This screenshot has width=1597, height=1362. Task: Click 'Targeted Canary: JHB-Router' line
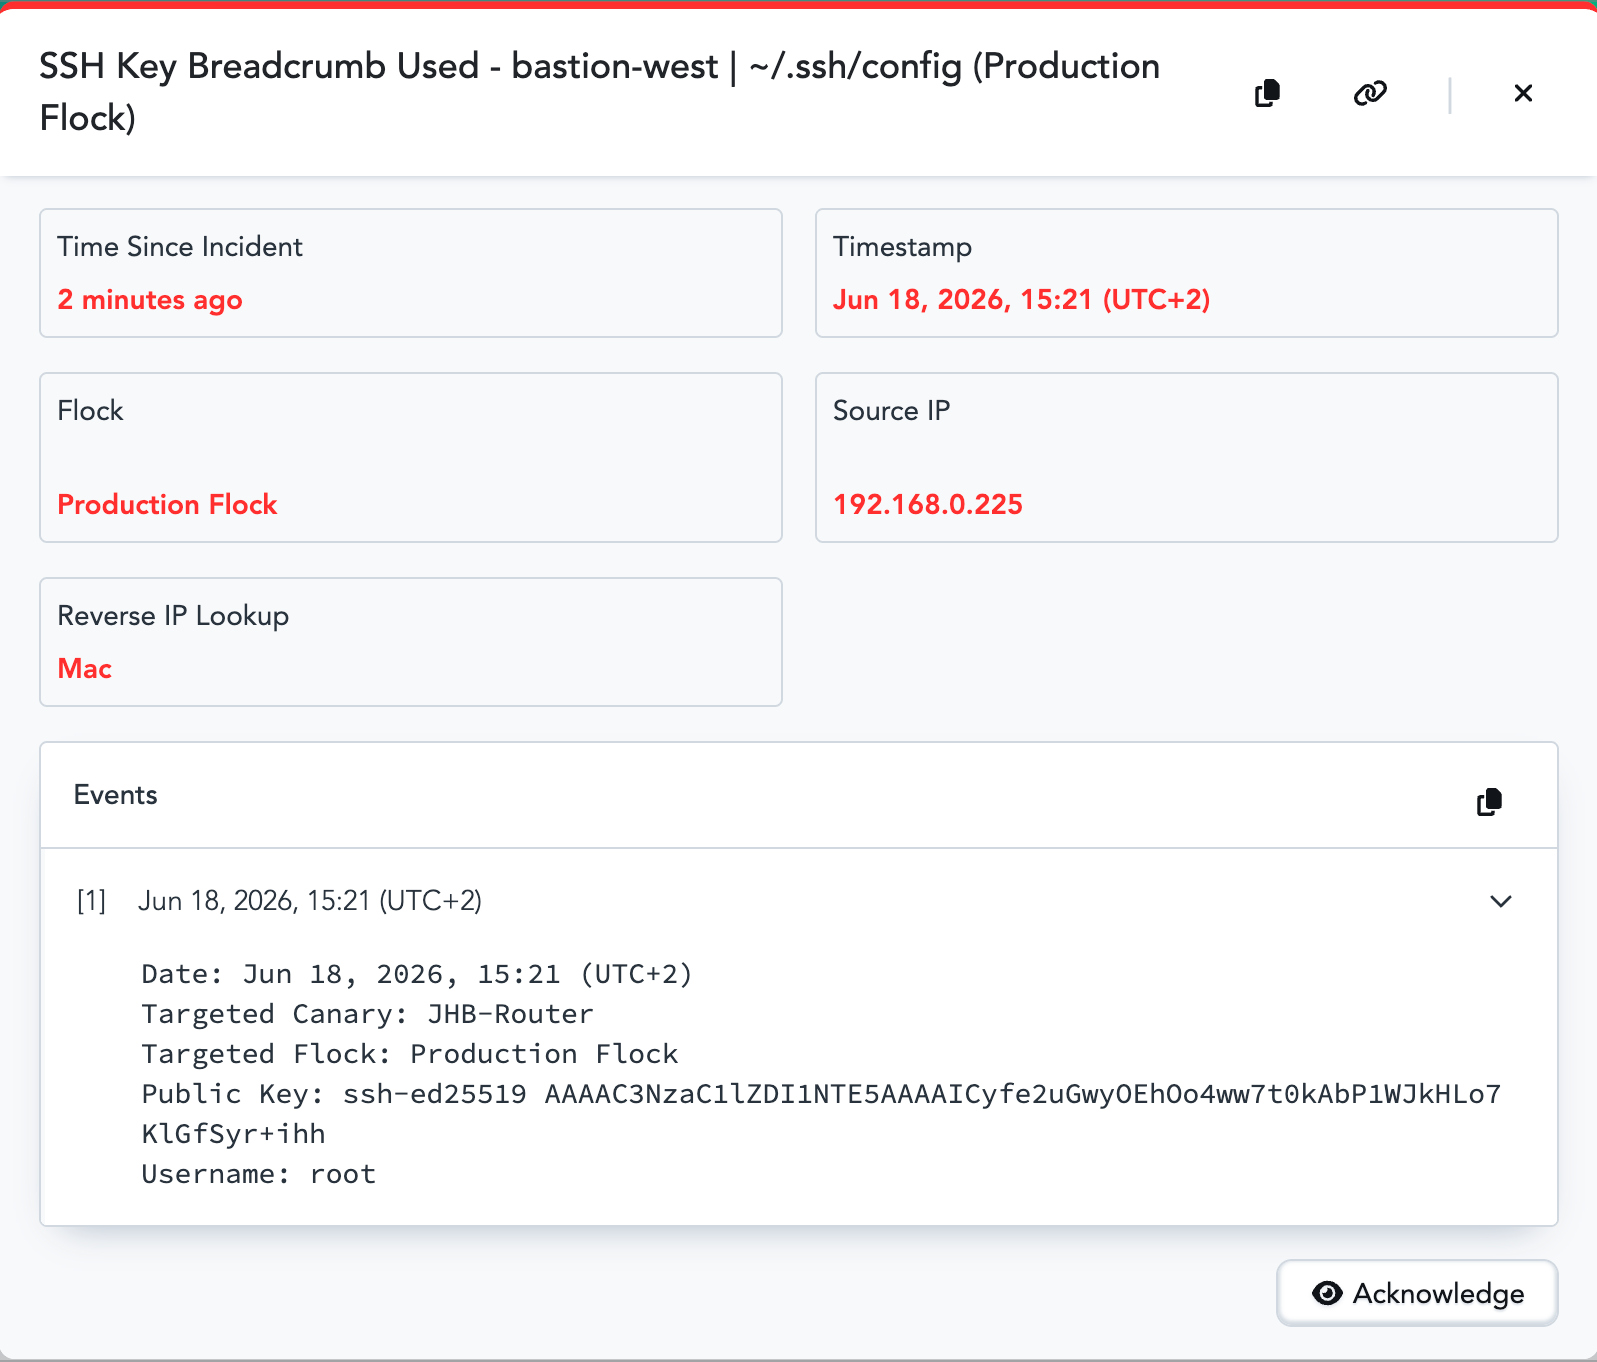click(x=367, y=1014)
